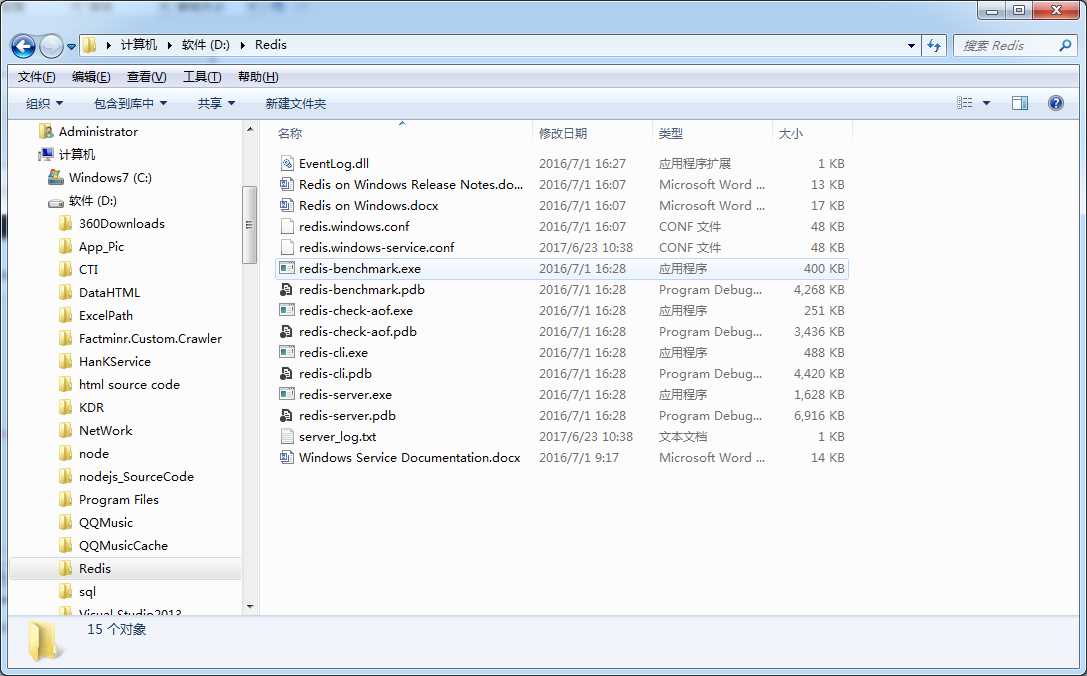Select server_log.txt file icon

[287, 437]
